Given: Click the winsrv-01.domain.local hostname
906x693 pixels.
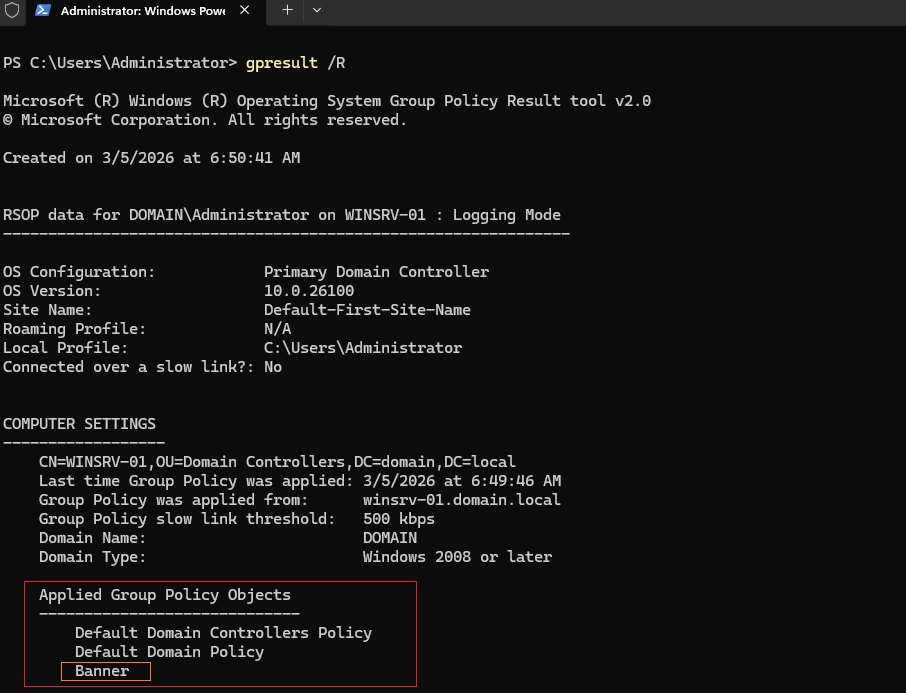Looking at the screenshot, I should point(461,500).
